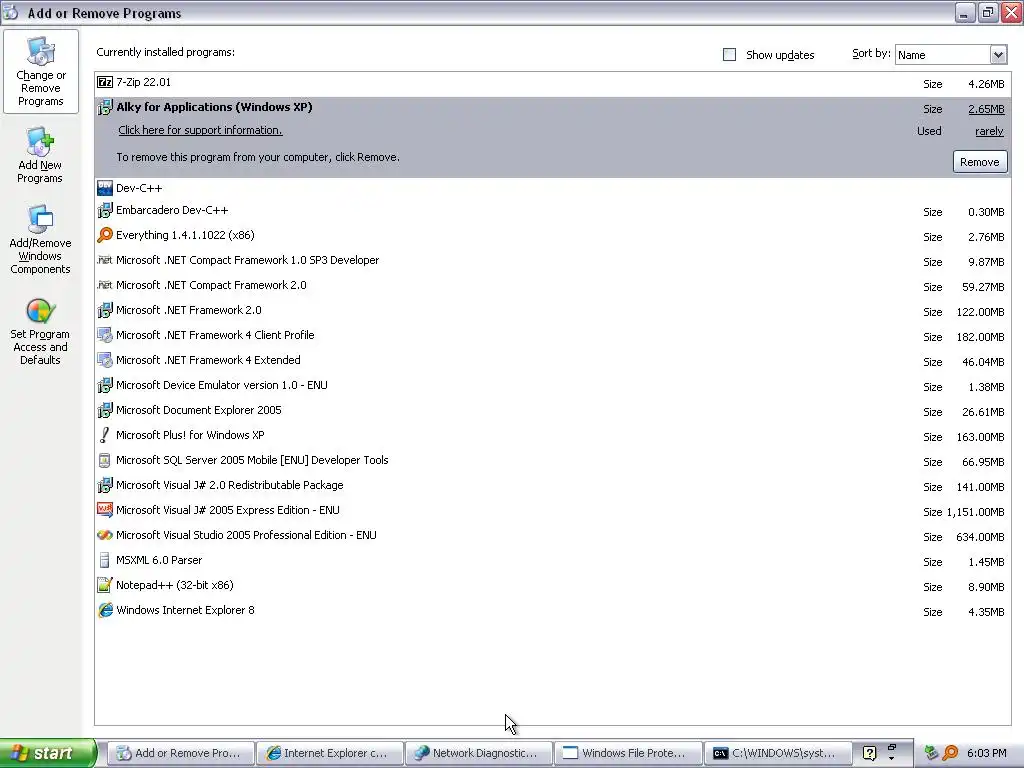Click the Dev-C++ program icon
Image resolution: width=1024 pixels, height=768 pixels.
104,188
